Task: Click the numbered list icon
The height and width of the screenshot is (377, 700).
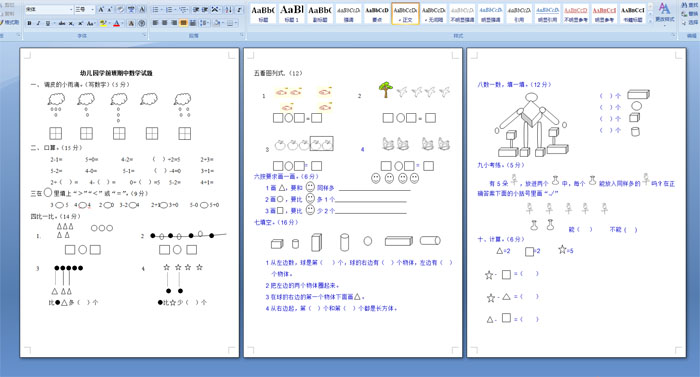Action: point(170,9)
